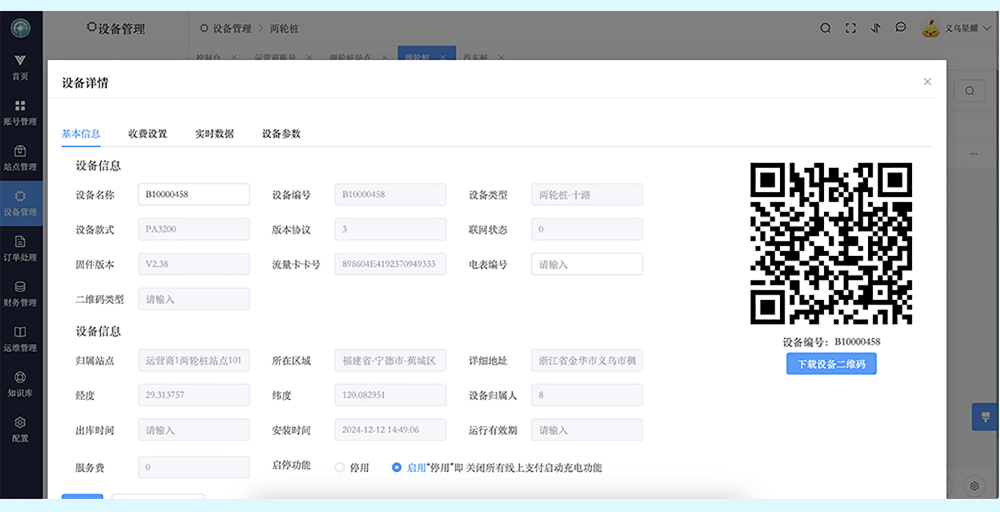This screenshot has width=1000, height=512.
Task: Click the blue three-dots more icon
Action: [x=974, y=154]
